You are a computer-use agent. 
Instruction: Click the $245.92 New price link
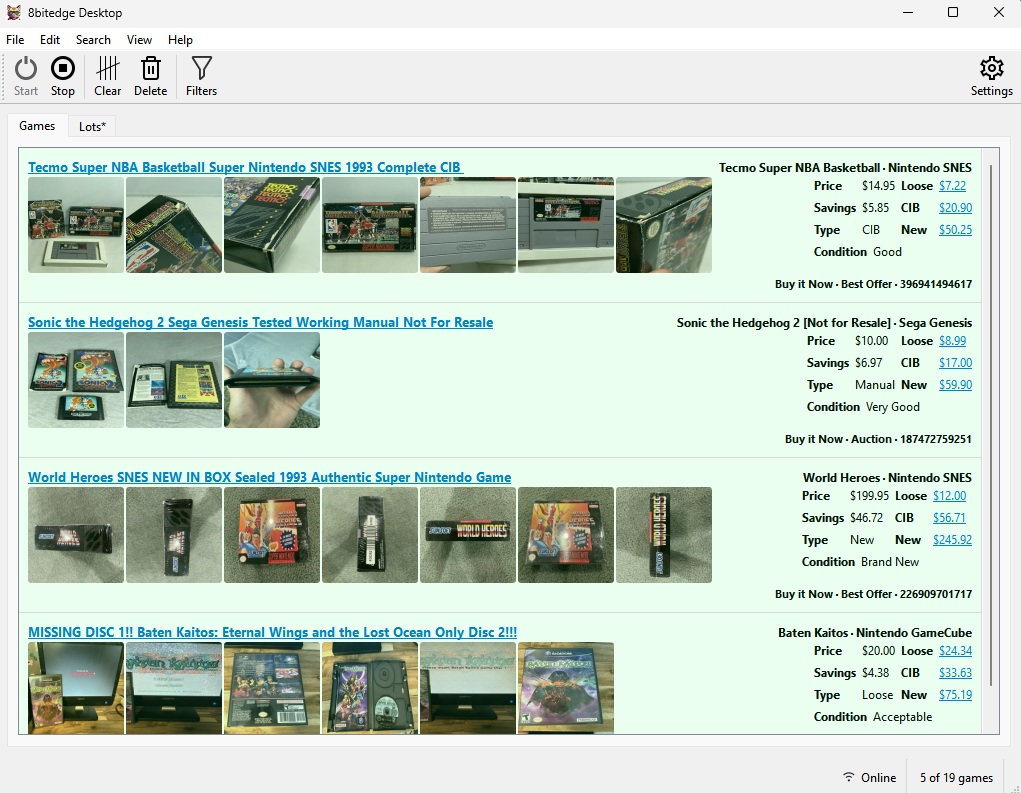[952, 540]
